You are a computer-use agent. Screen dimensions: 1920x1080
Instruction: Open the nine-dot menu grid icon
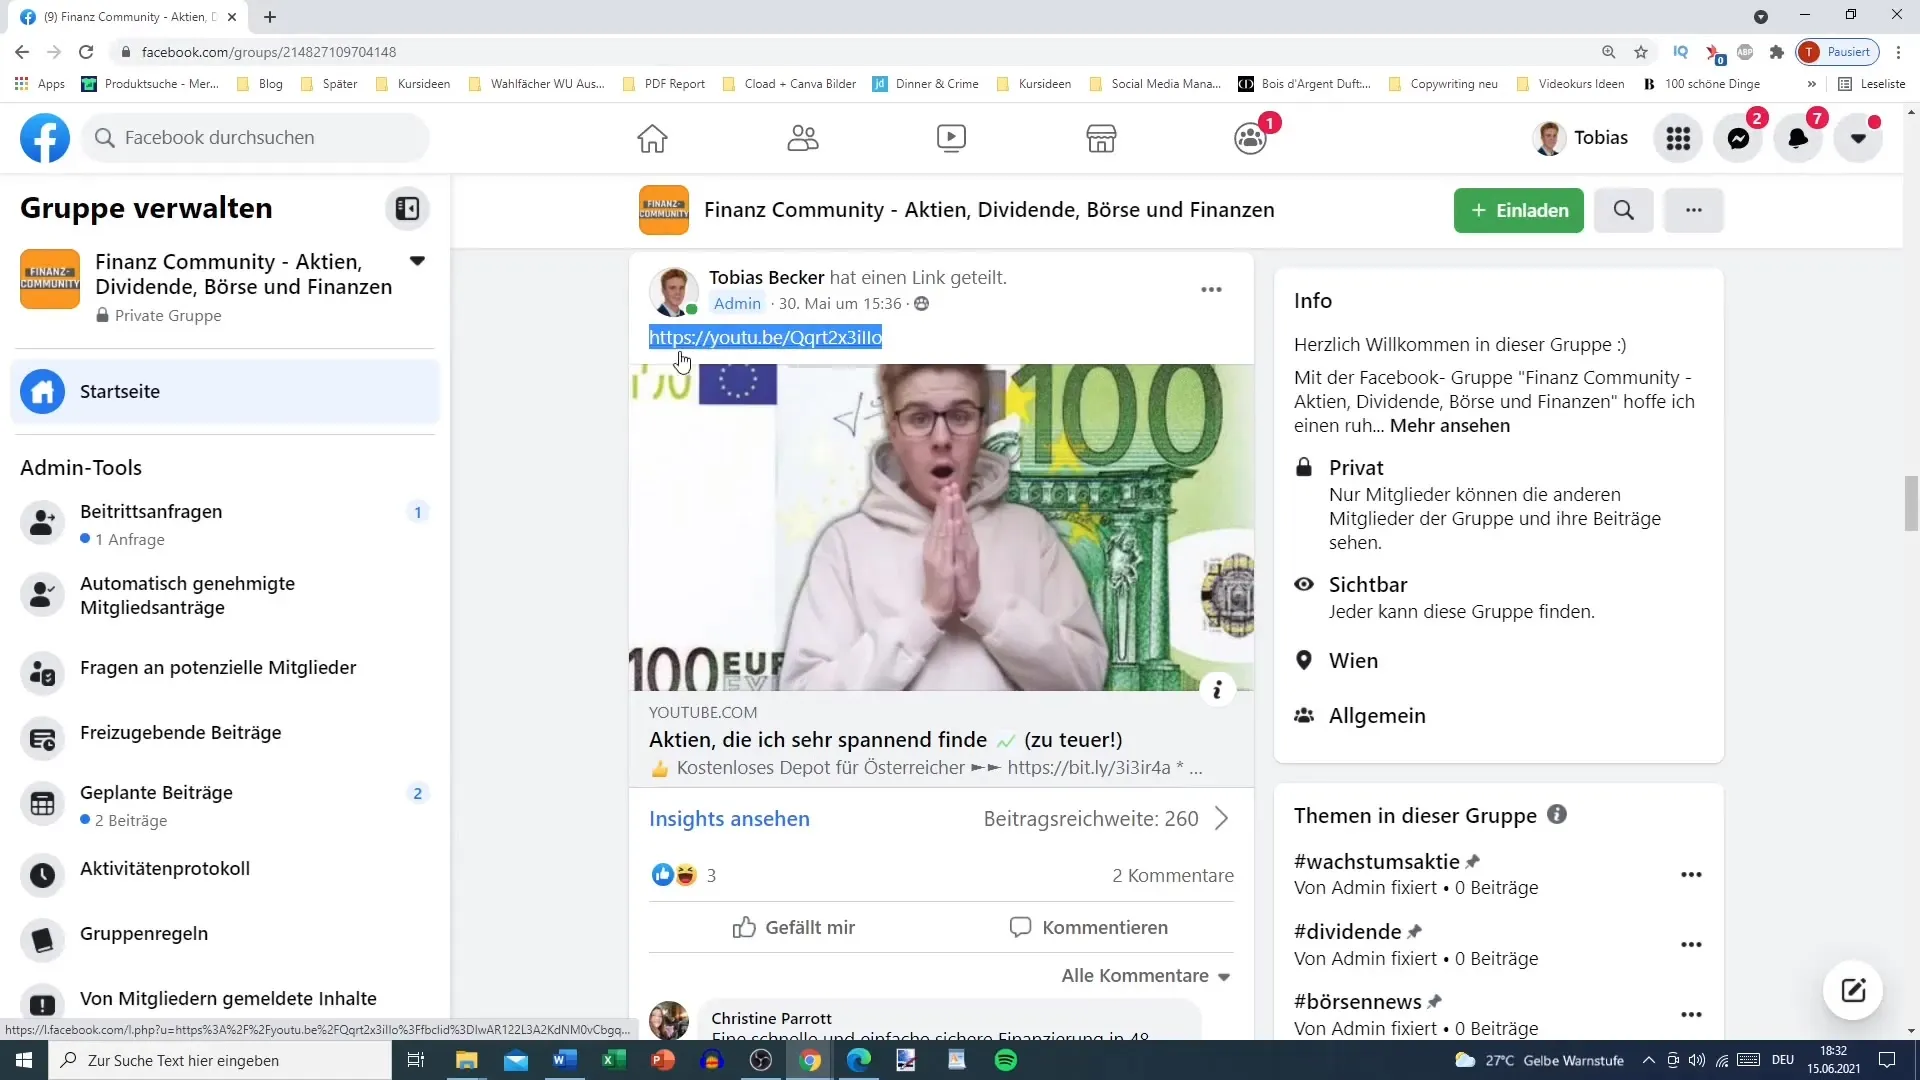[1678, 138]
